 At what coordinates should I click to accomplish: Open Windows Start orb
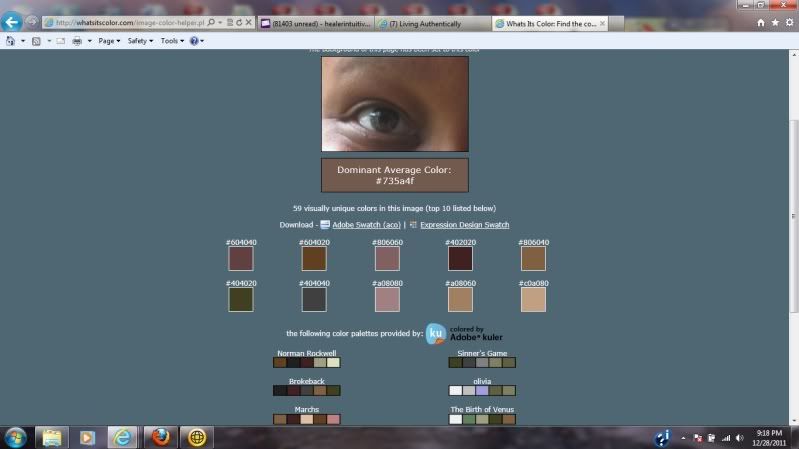pos(15,438)
